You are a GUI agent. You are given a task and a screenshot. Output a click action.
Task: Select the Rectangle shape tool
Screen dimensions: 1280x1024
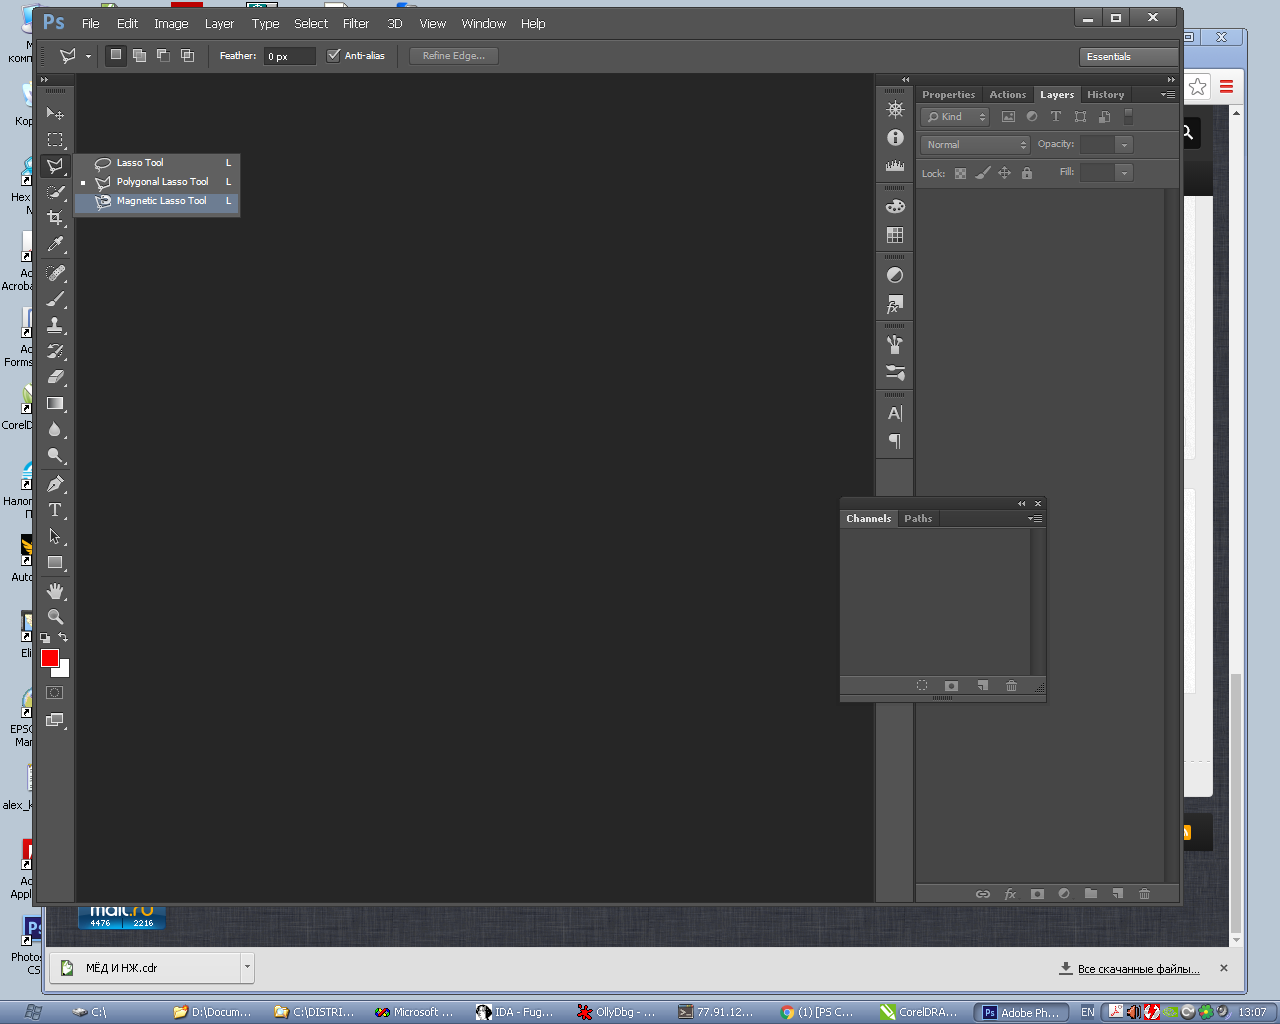coord(55,562)
